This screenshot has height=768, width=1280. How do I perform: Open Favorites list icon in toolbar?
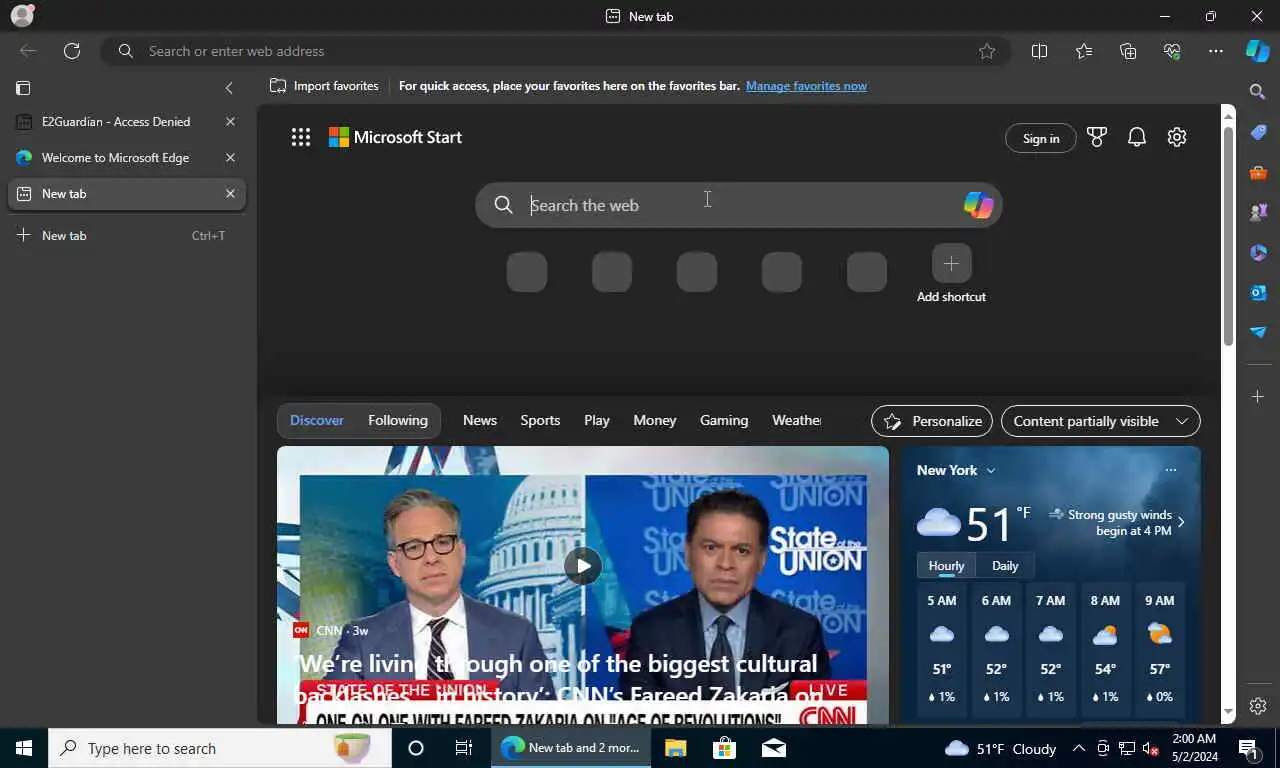point(1084,51)
